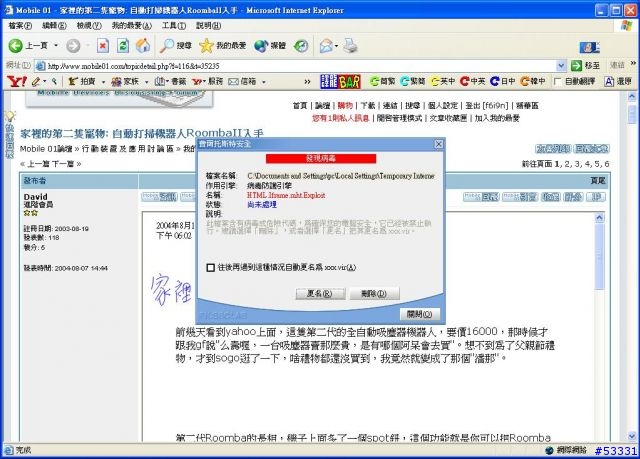Open the 我的最愛(A) menu
The image size is (640, 459).
point(131,26)
